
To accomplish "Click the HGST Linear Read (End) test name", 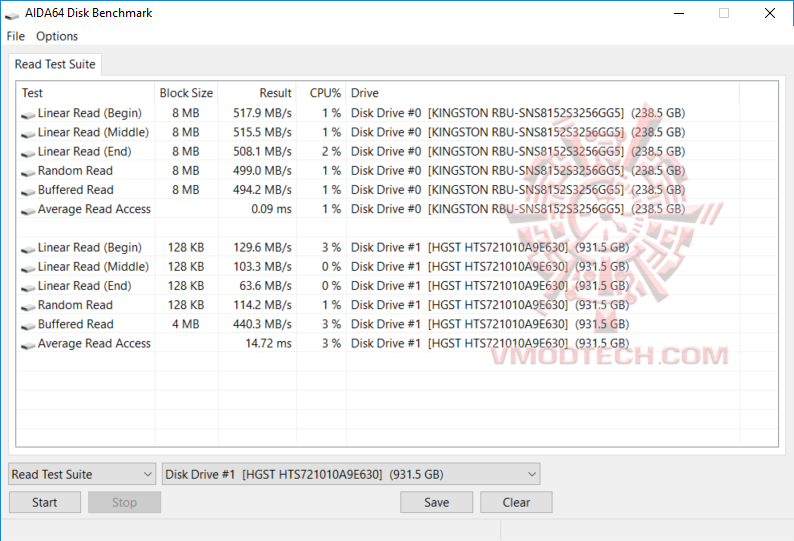I will 85,286.
